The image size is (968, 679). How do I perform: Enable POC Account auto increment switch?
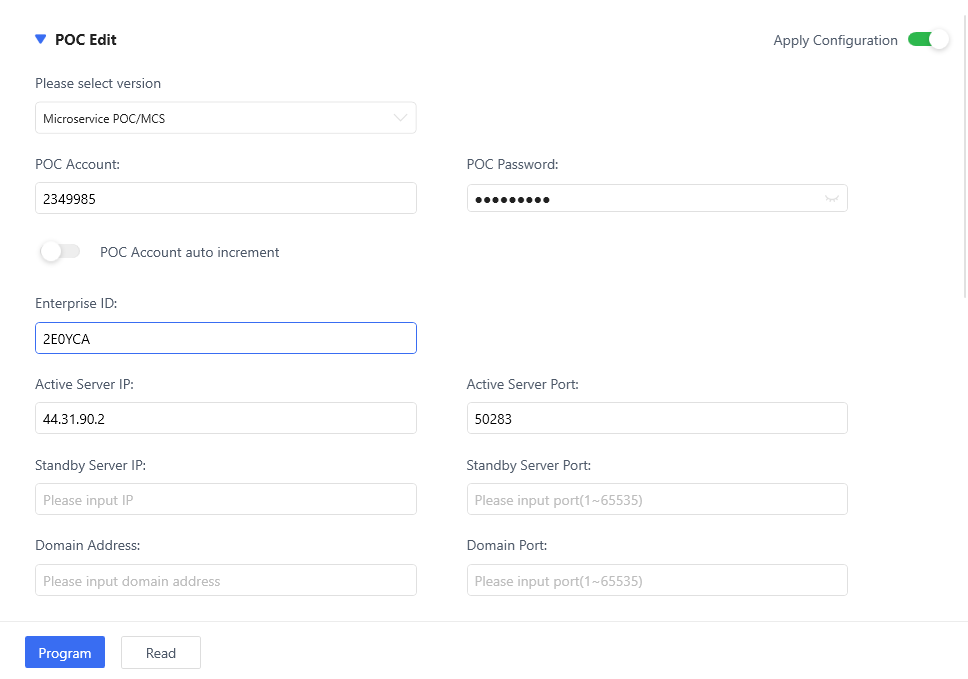pos(60,252)
